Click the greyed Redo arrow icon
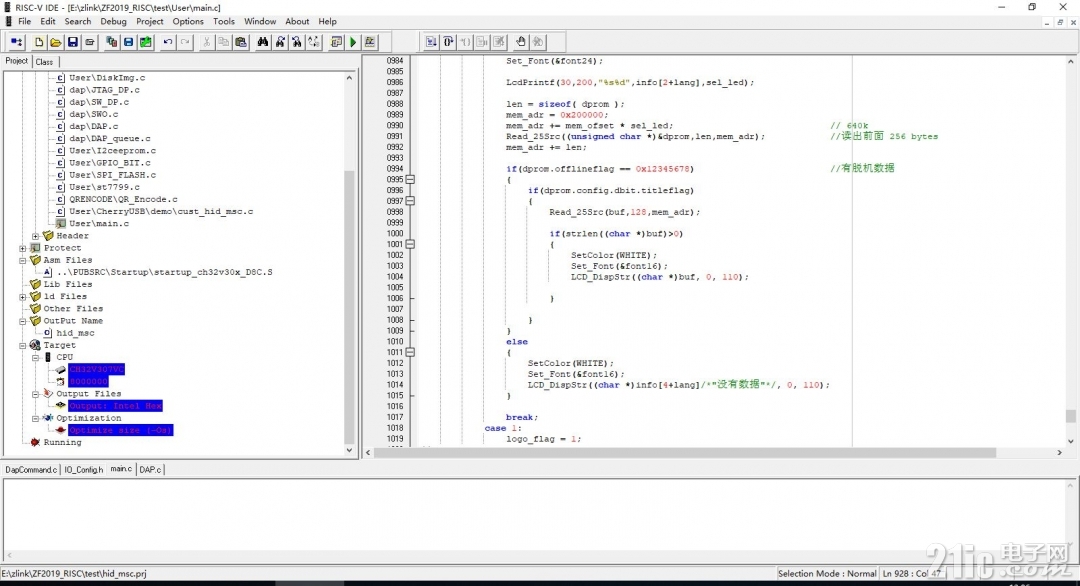Screen dimensions: 1080x586 (185, 42)
